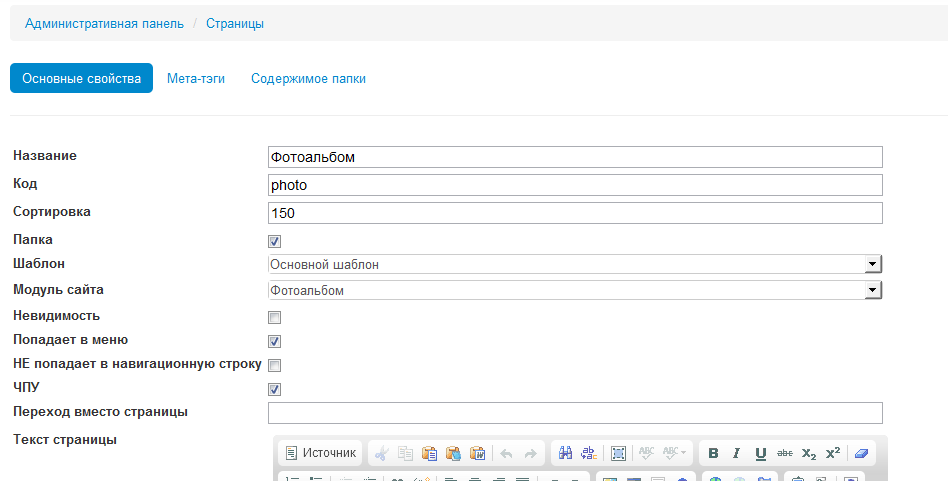
Task: Click the Remove Format eraser icon
Action: tap(862, 453)
